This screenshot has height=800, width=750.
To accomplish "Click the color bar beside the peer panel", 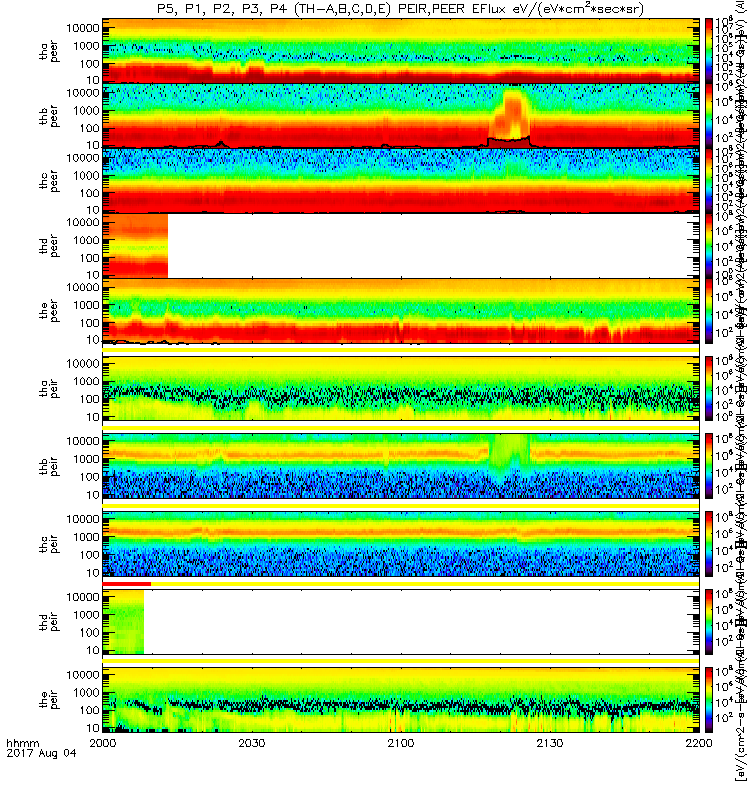I will coord(709,311).
